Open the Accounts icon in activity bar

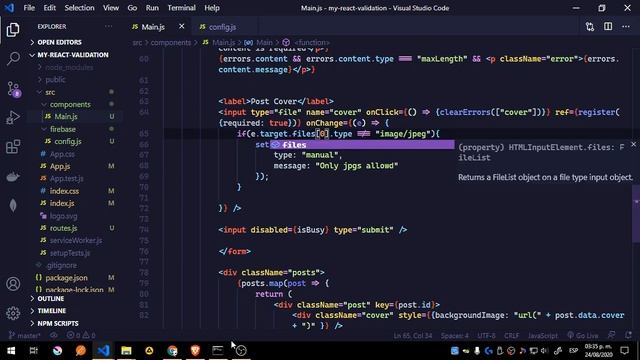click(x=13, y=284)
